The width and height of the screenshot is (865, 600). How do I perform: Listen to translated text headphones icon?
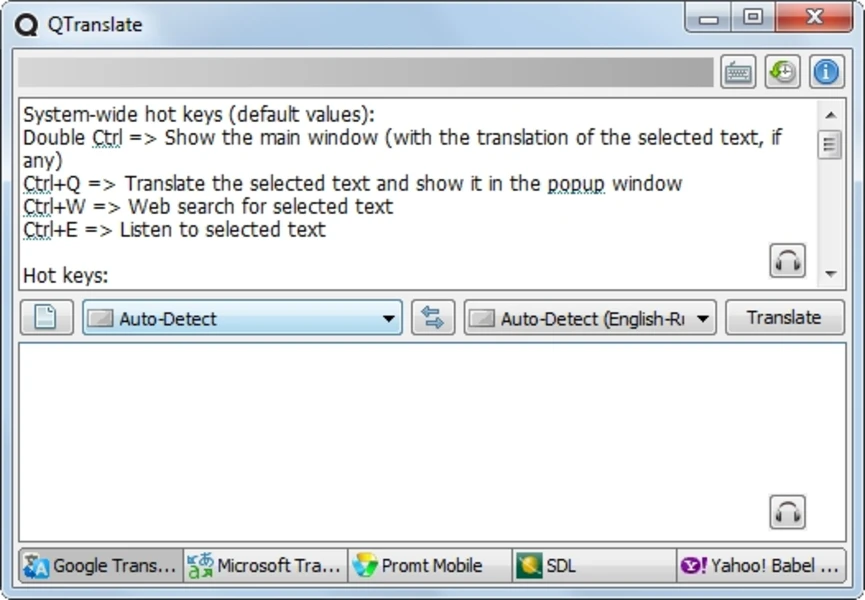pos(788,512)
